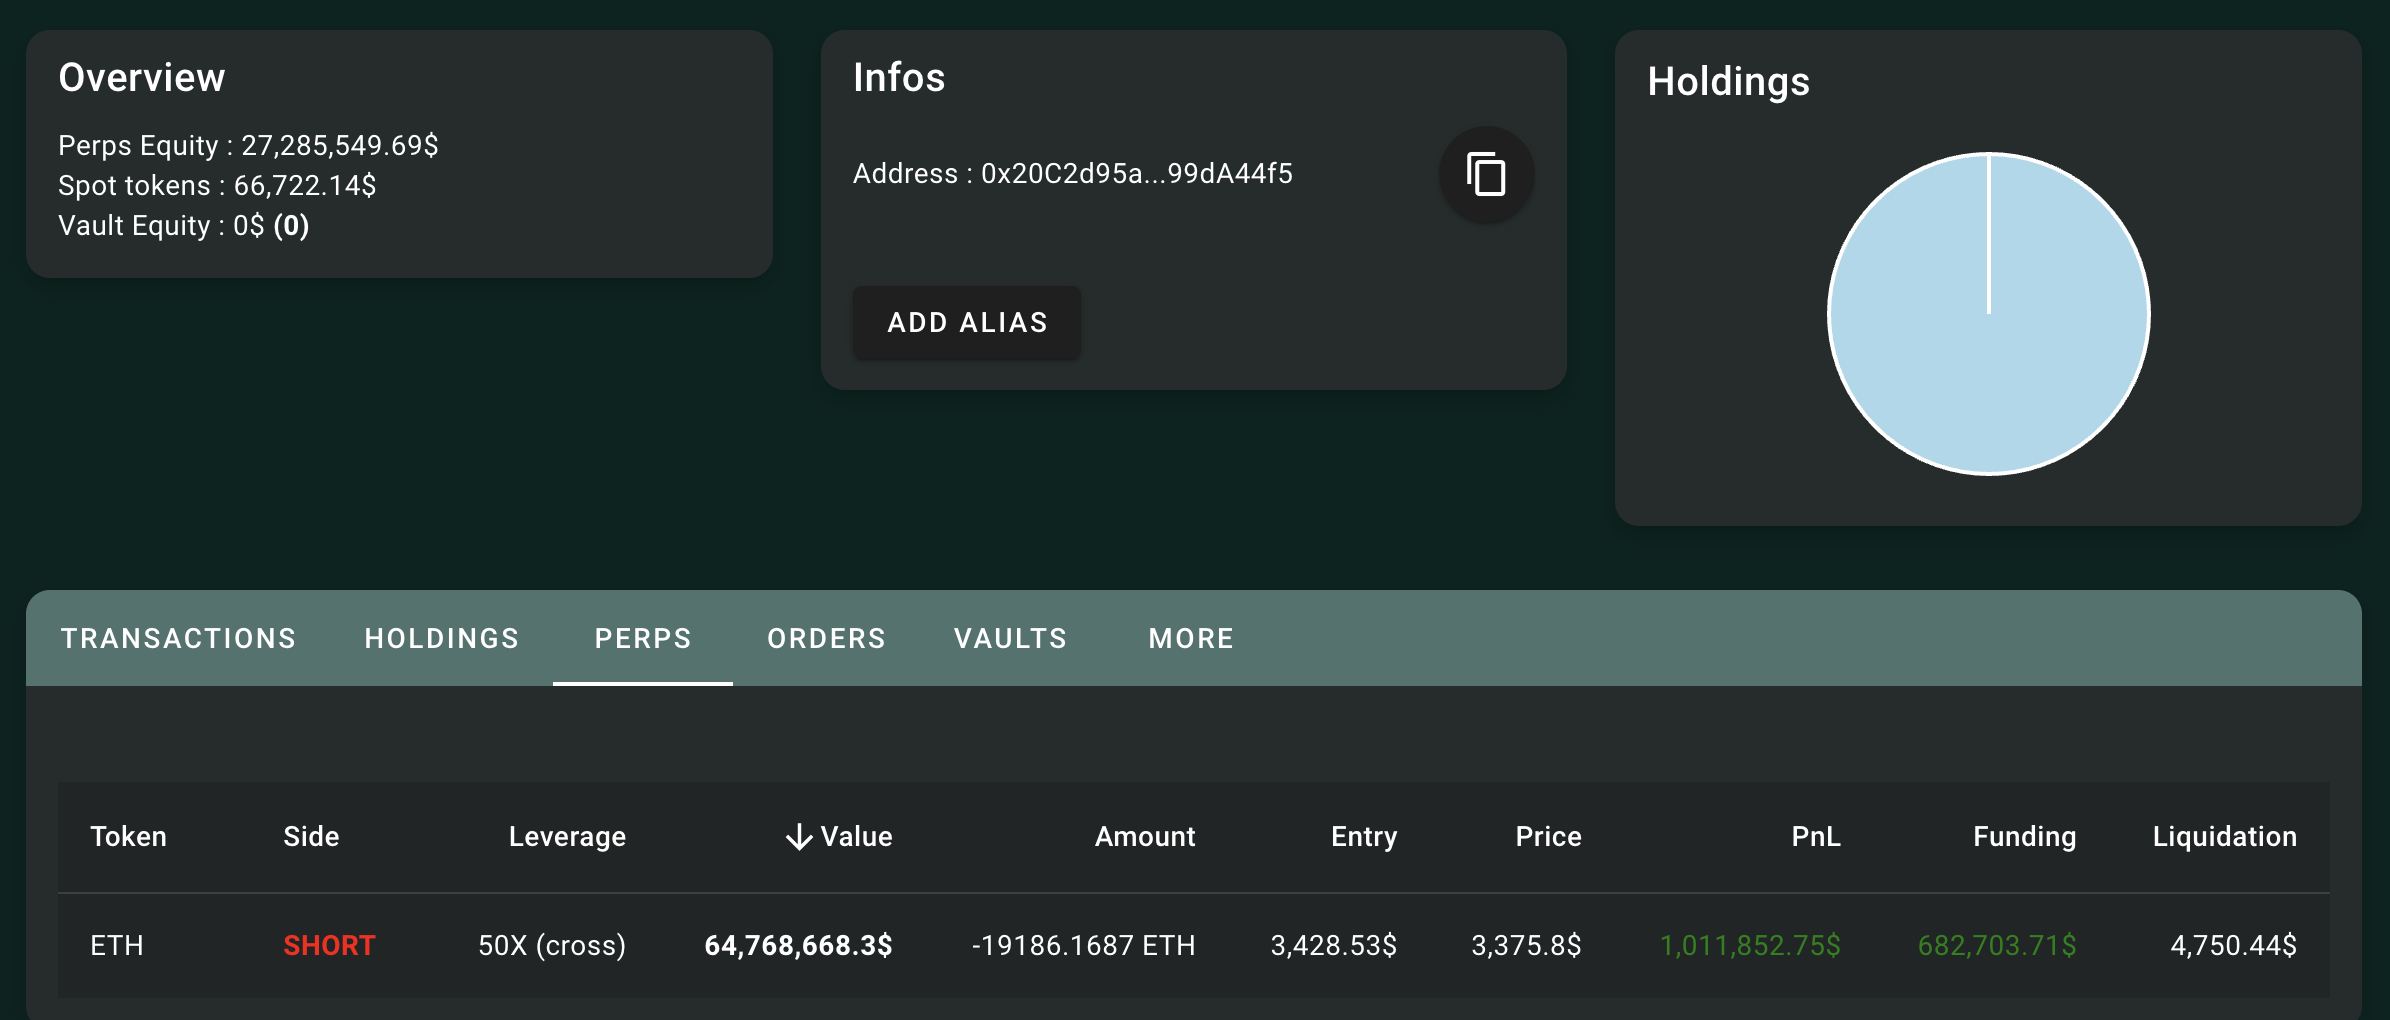The image size is (2390, 1020).
Task: Sort by the Leverage column header
Action: (567, 836)
